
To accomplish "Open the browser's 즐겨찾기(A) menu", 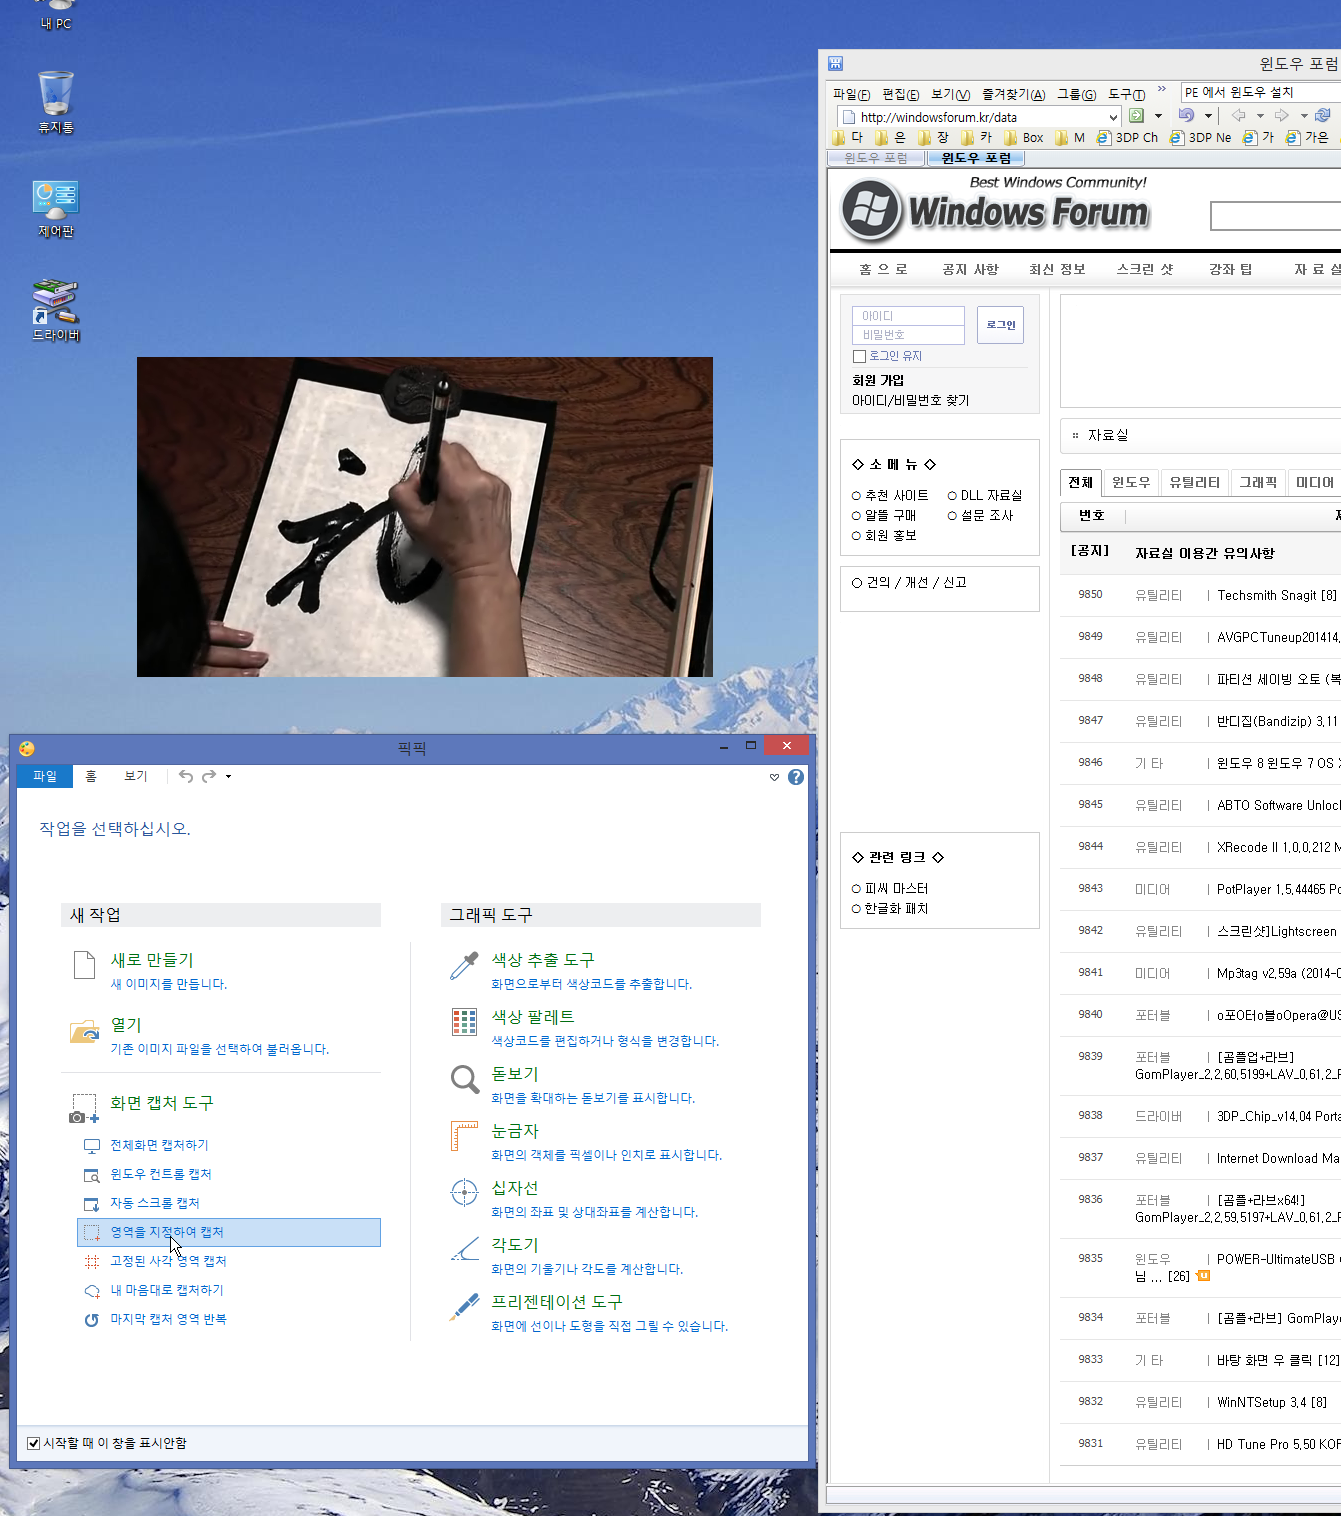I will [x=1013, y=94].
